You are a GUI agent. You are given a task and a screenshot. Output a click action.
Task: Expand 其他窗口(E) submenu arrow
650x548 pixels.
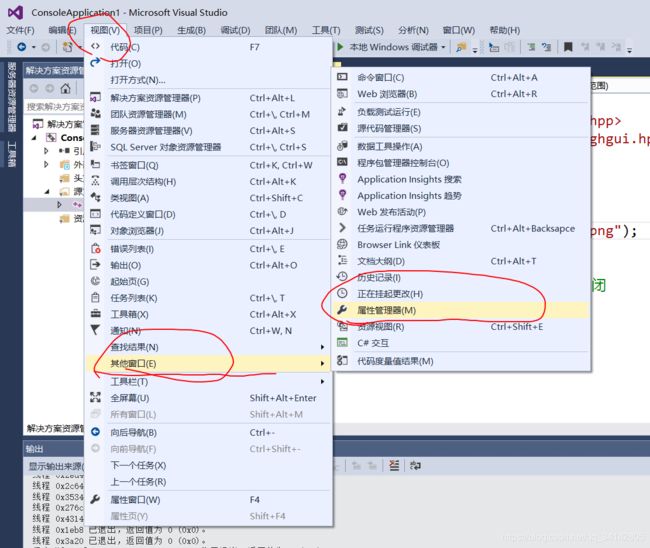322,364
